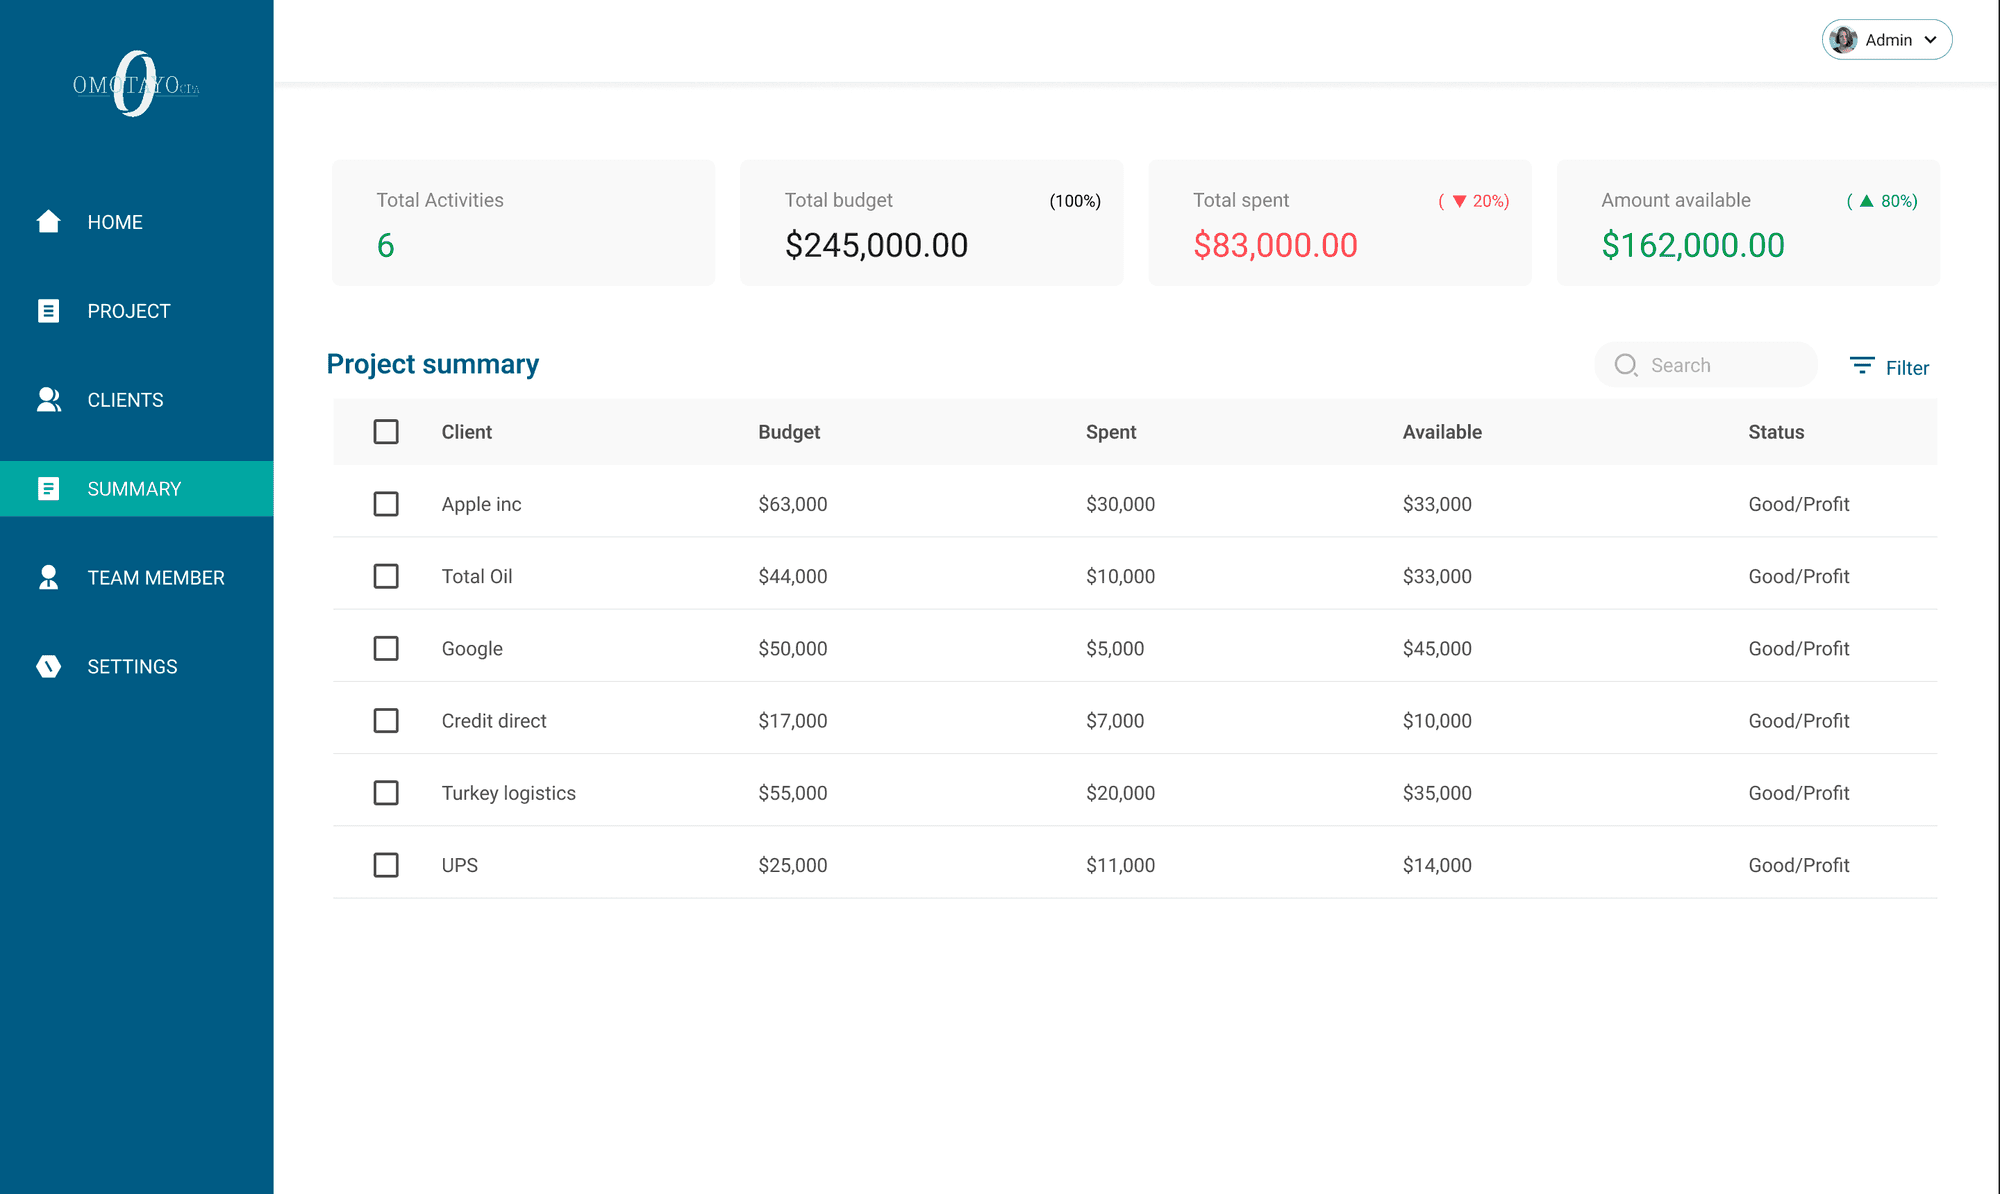2000x1194 pixels.
Task: Tick the UPS row checkbox
Action: [x=386, y=865]
